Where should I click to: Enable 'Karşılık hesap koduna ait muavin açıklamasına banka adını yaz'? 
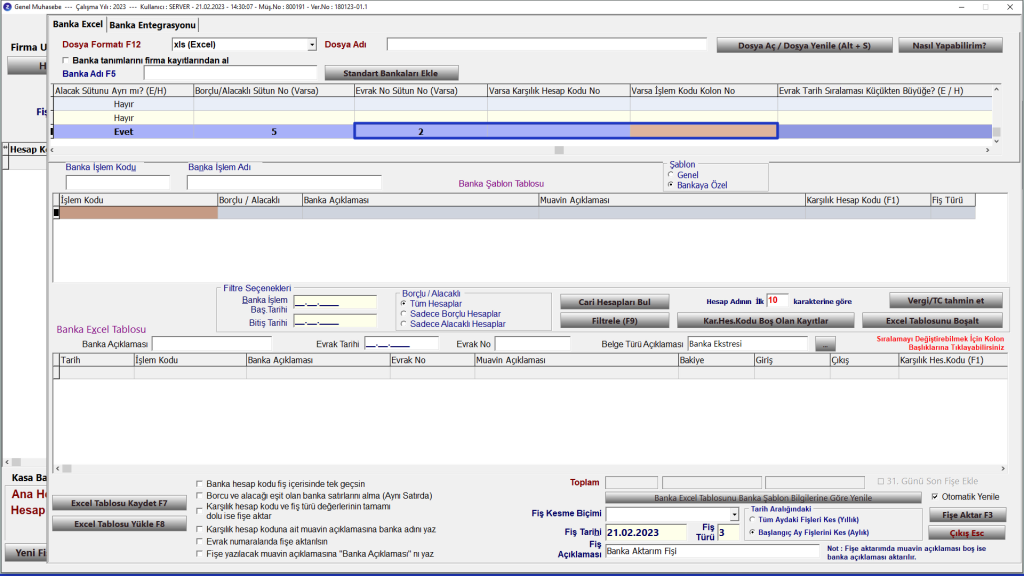200,529
